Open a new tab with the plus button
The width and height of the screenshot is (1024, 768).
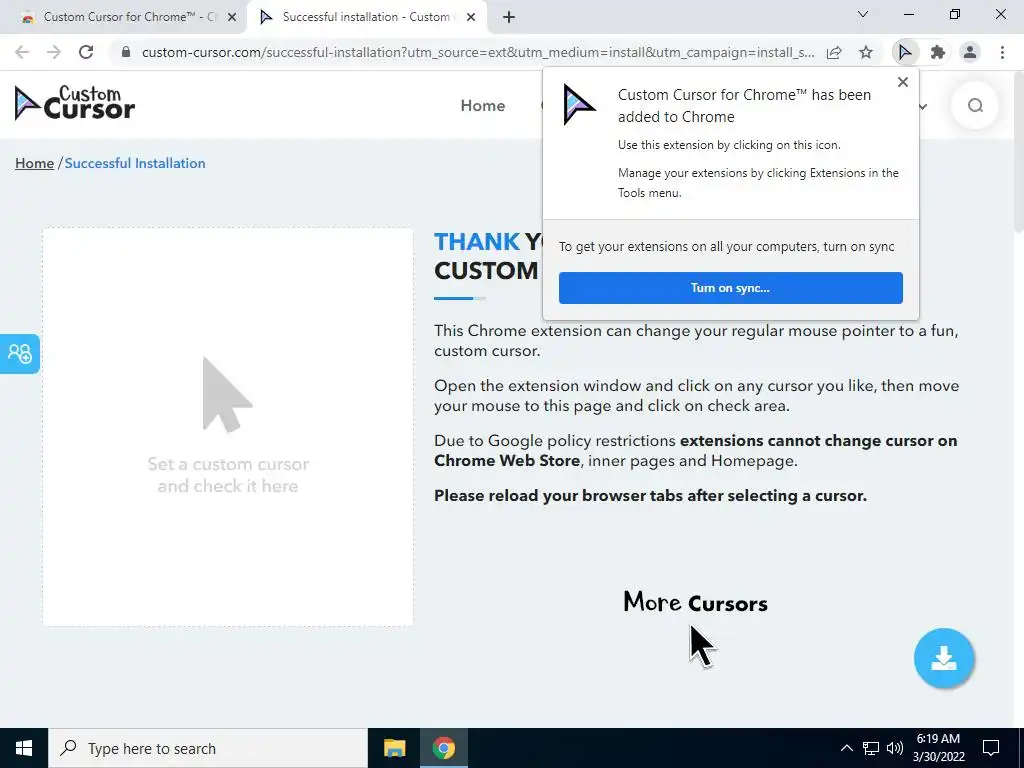[509, 18]
